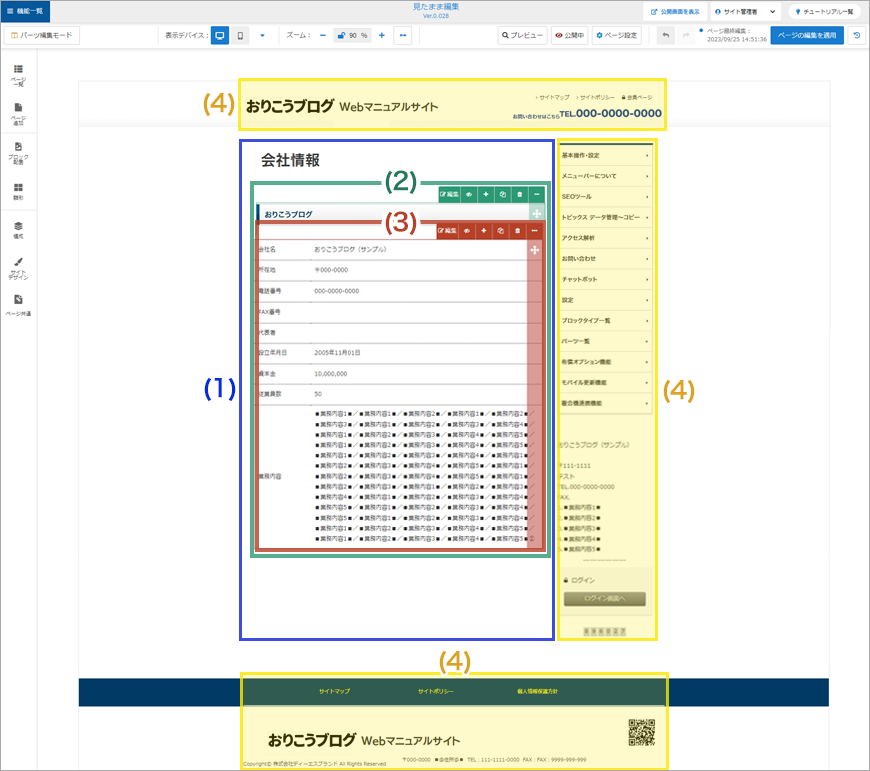
Task: Click the ページの編集を適用 button
Action: click(806, 35)
